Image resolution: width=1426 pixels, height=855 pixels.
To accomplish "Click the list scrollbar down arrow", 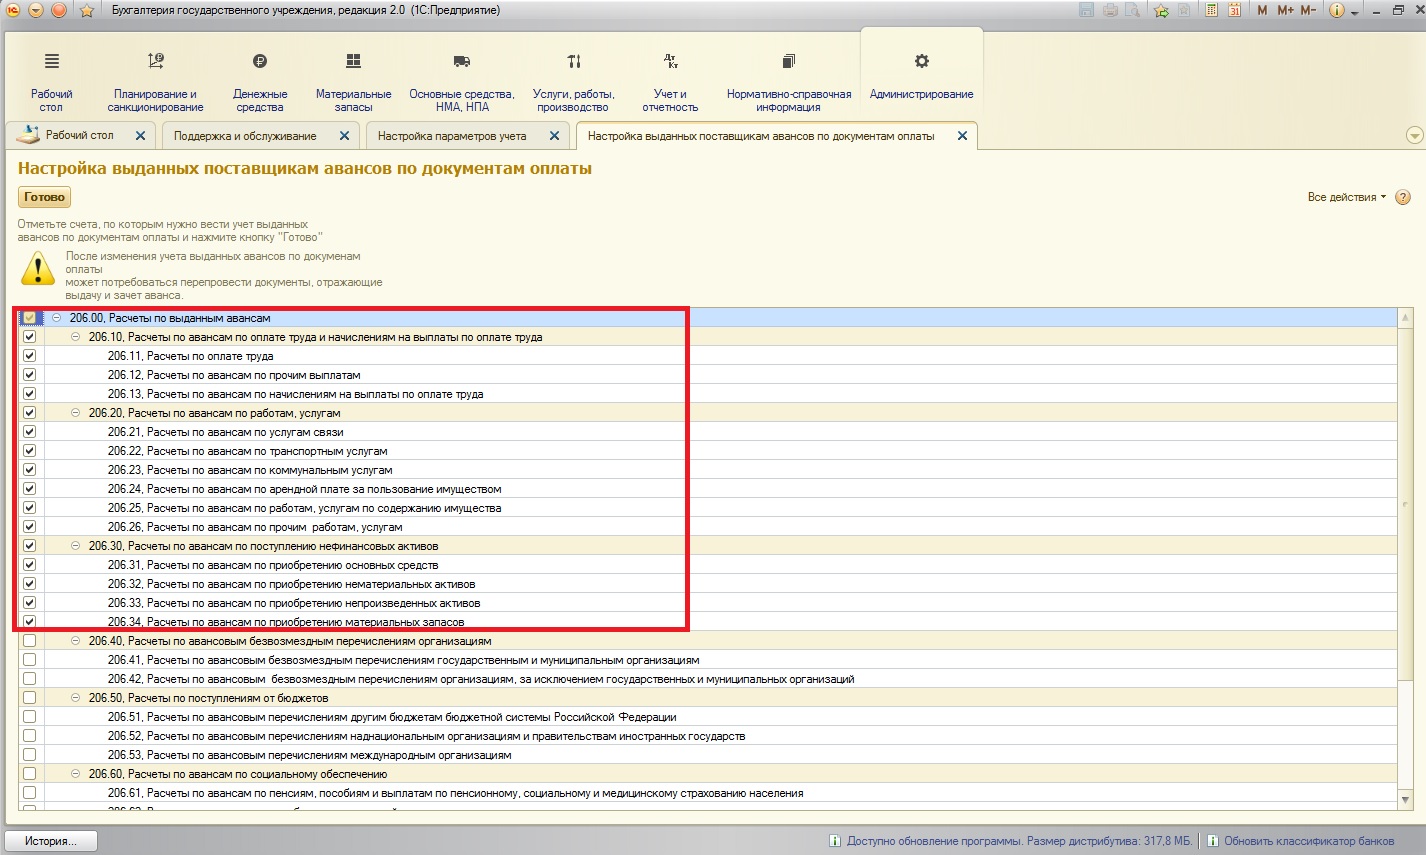I will pyautogui.click(x=1405, y=800).
